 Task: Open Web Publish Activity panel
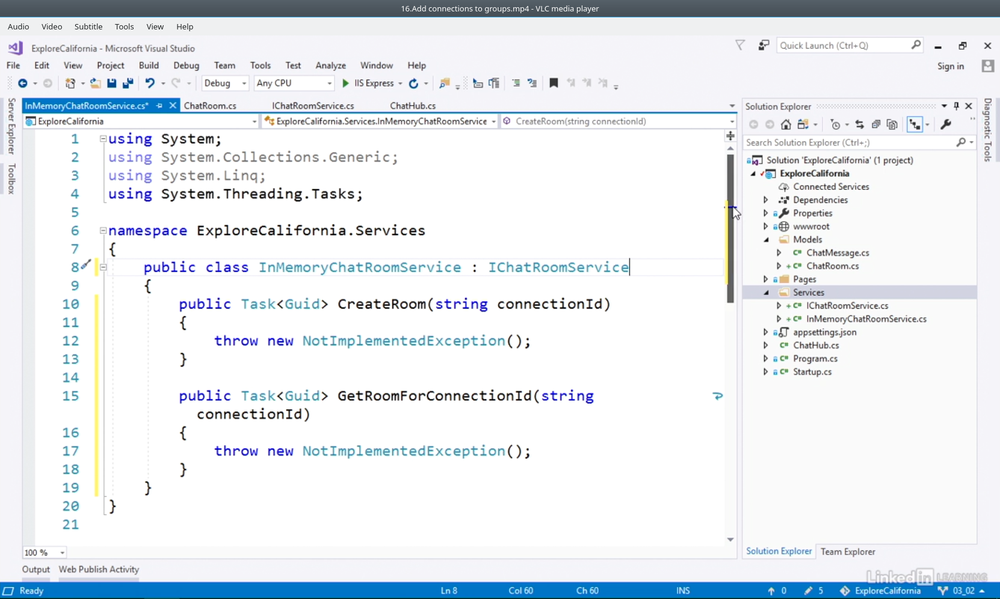coord(99,569)
